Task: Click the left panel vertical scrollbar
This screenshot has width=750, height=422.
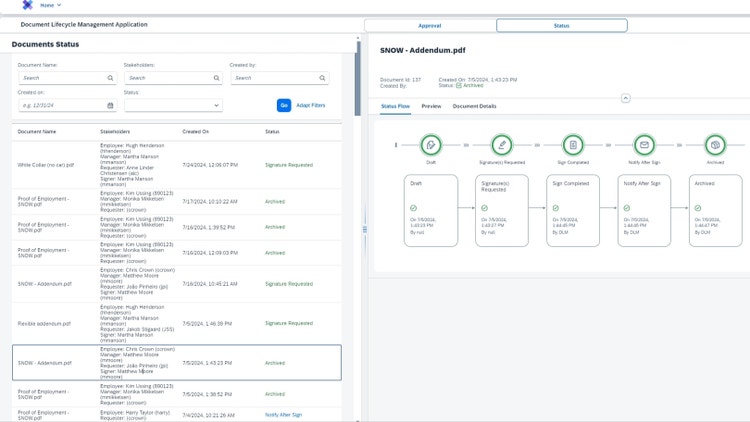Action: click(358, 79)
